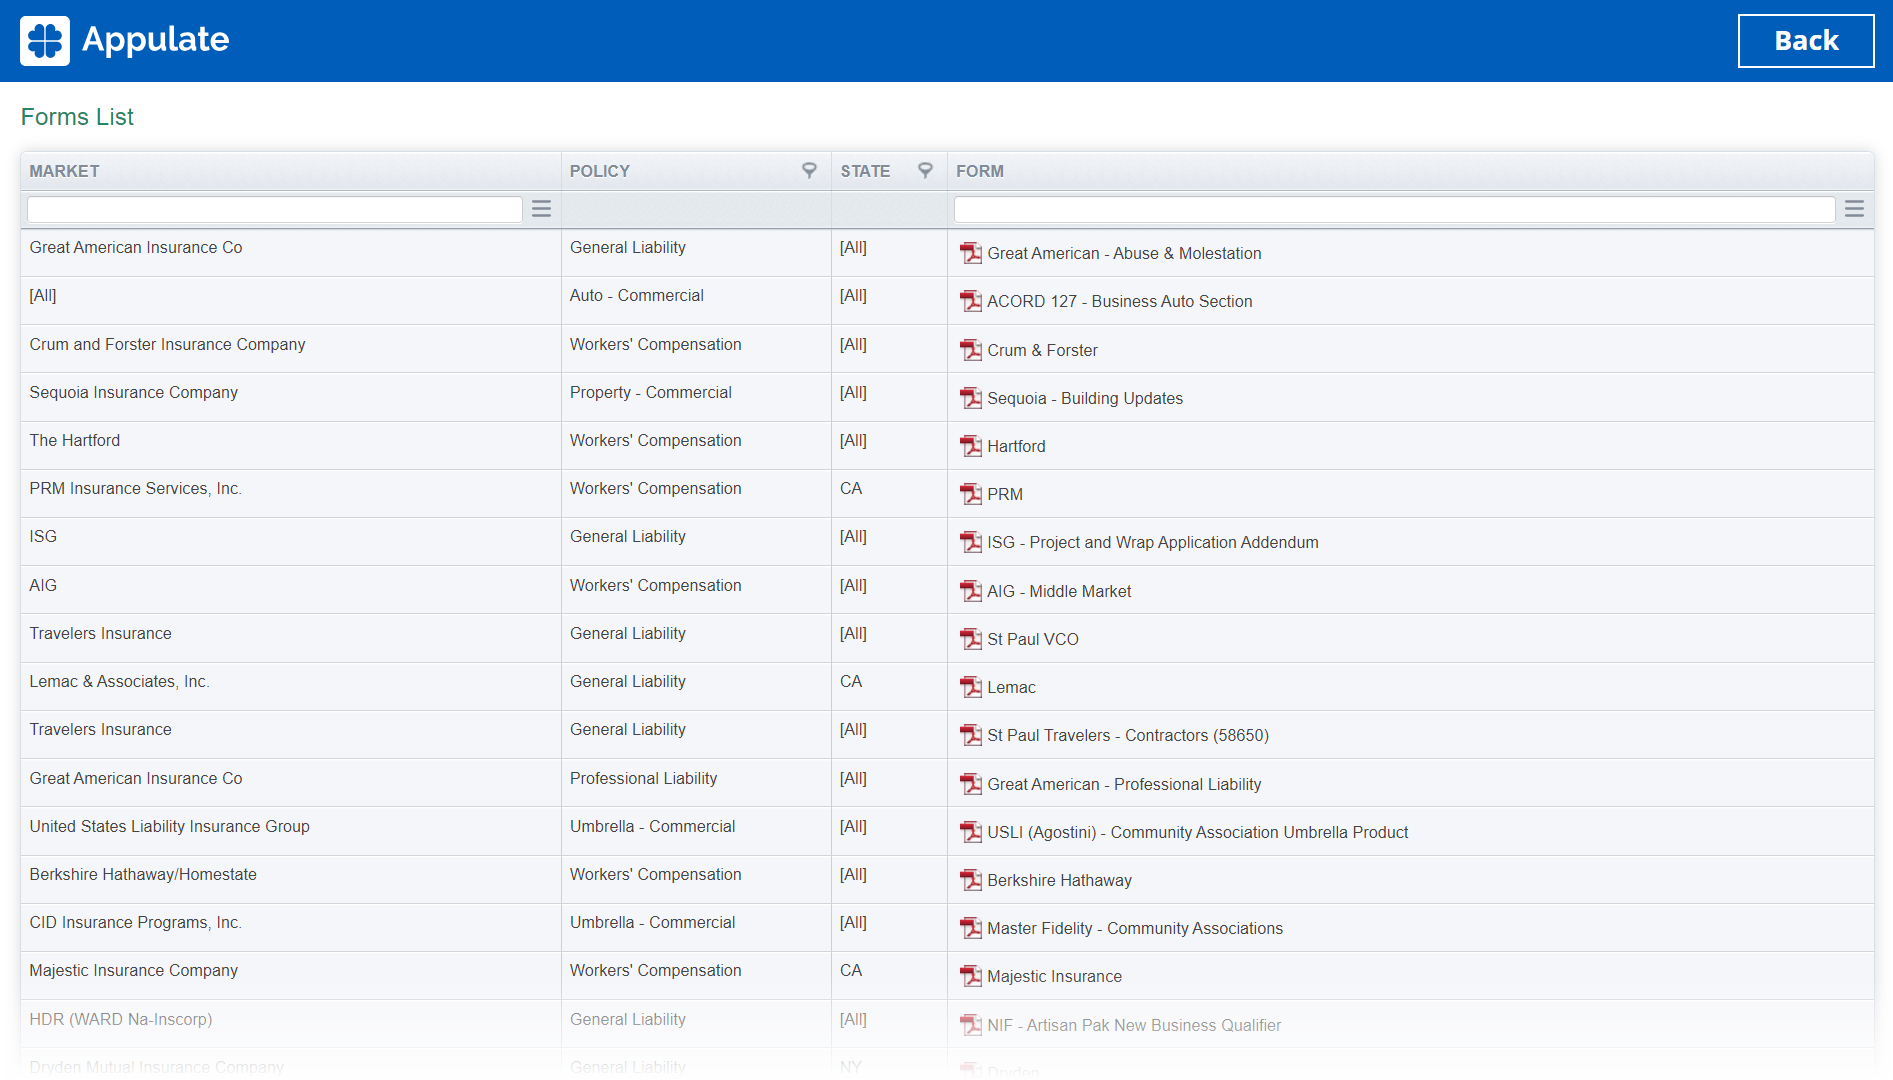Click PDF icon next to Hartford form
This screenshot has height=1080, width=1893.
pos(970,446)
